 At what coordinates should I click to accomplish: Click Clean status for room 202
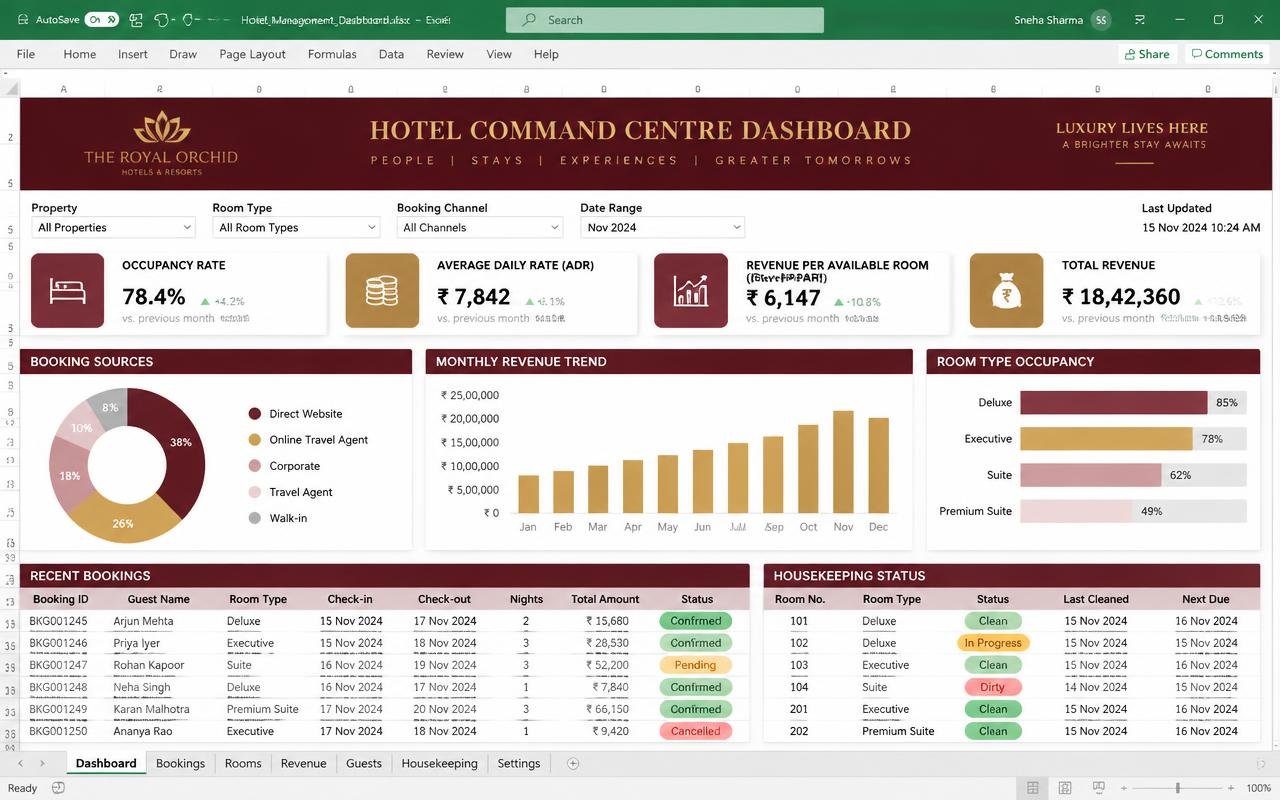coord(993,731)
